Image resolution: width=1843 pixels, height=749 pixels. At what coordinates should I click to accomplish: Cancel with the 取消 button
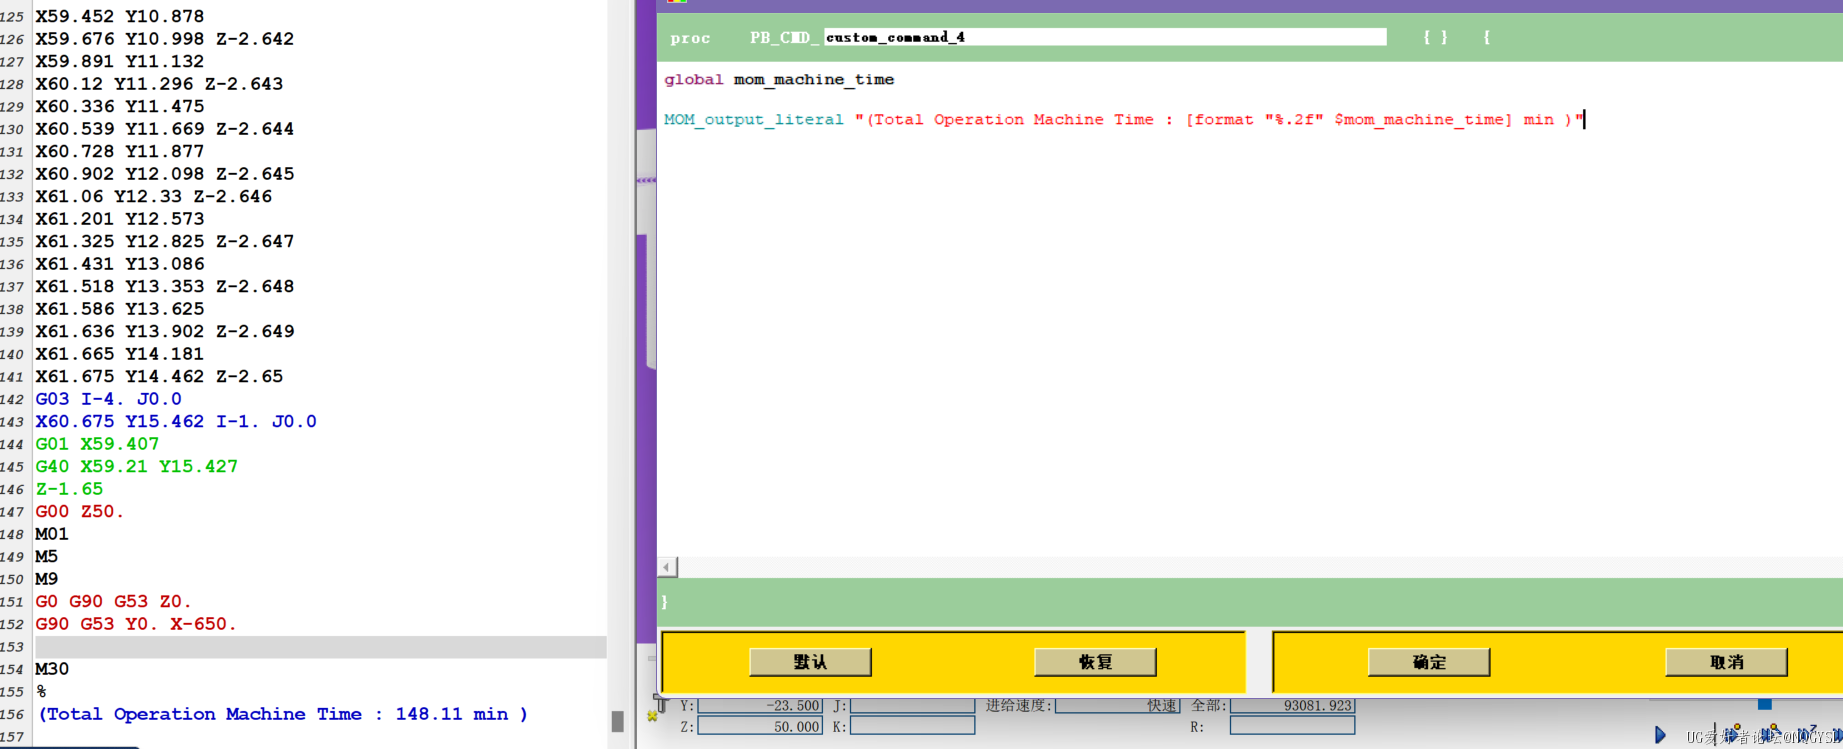pyautogui.click(x=1726, y=662)
